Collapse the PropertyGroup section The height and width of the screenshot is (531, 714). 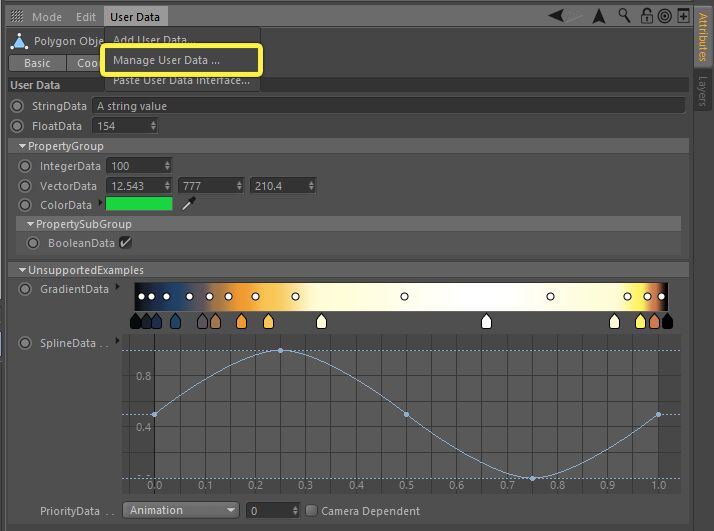point(22,147)
